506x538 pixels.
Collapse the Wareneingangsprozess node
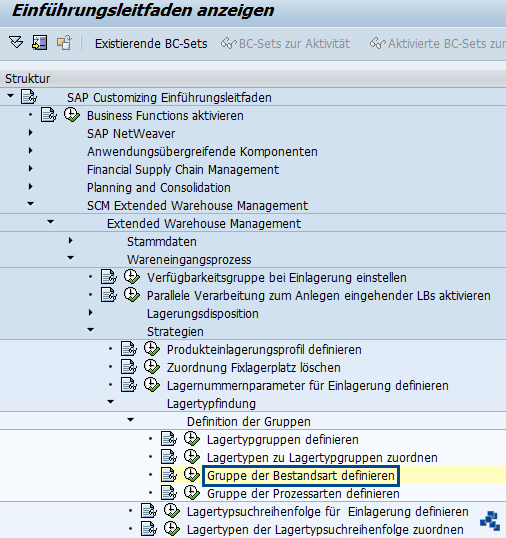[x=70, y=258]
